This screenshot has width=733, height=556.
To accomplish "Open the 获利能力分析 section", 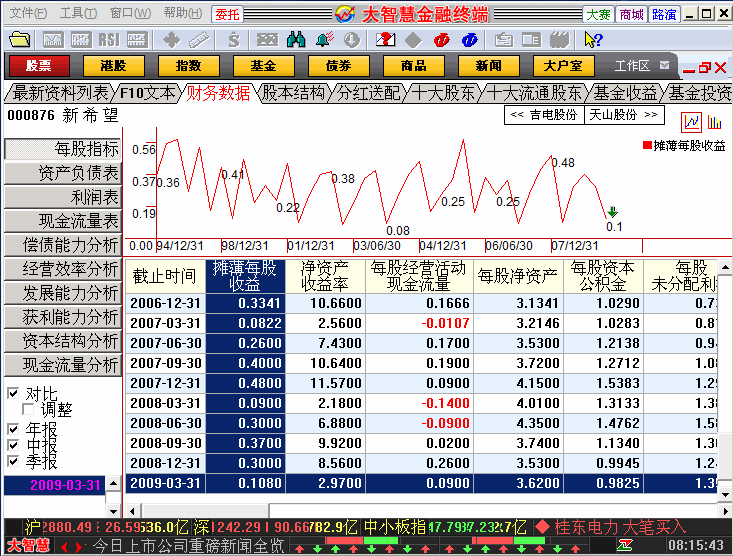I will pyautogui.click(x=63, y=317).
